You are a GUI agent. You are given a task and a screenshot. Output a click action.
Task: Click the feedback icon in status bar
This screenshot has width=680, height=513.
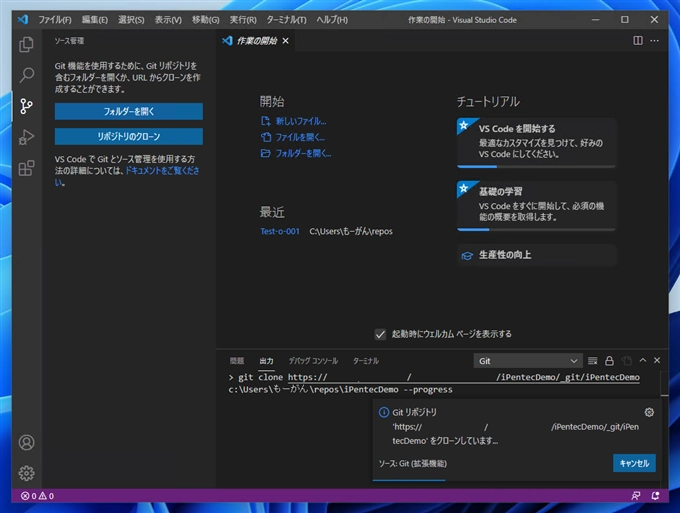click(636, 496)
